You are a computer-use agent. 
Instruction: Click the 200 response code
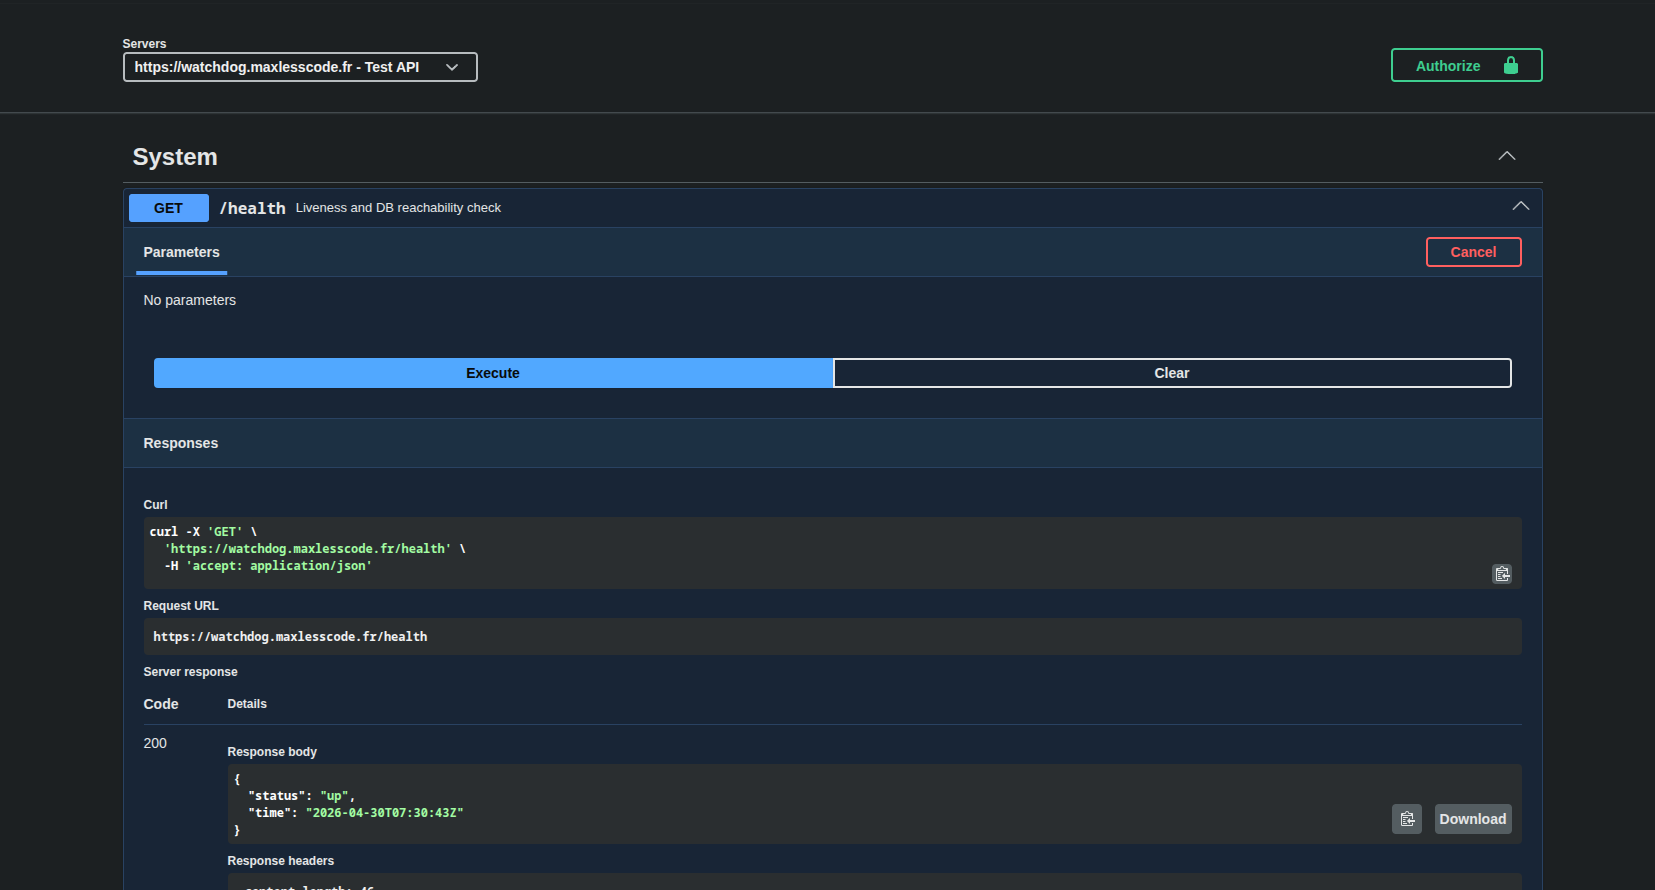tap(155, 743)
